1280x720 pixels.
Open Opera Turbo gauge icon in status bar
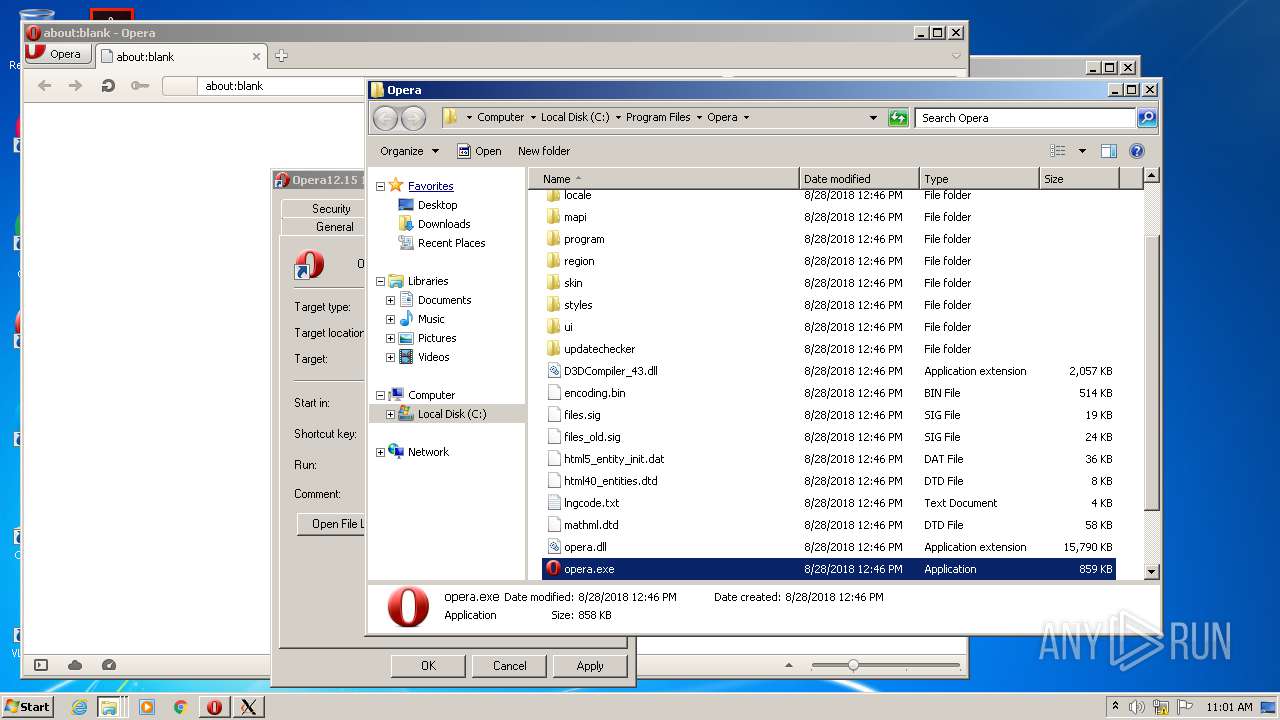tap(109, 665)
